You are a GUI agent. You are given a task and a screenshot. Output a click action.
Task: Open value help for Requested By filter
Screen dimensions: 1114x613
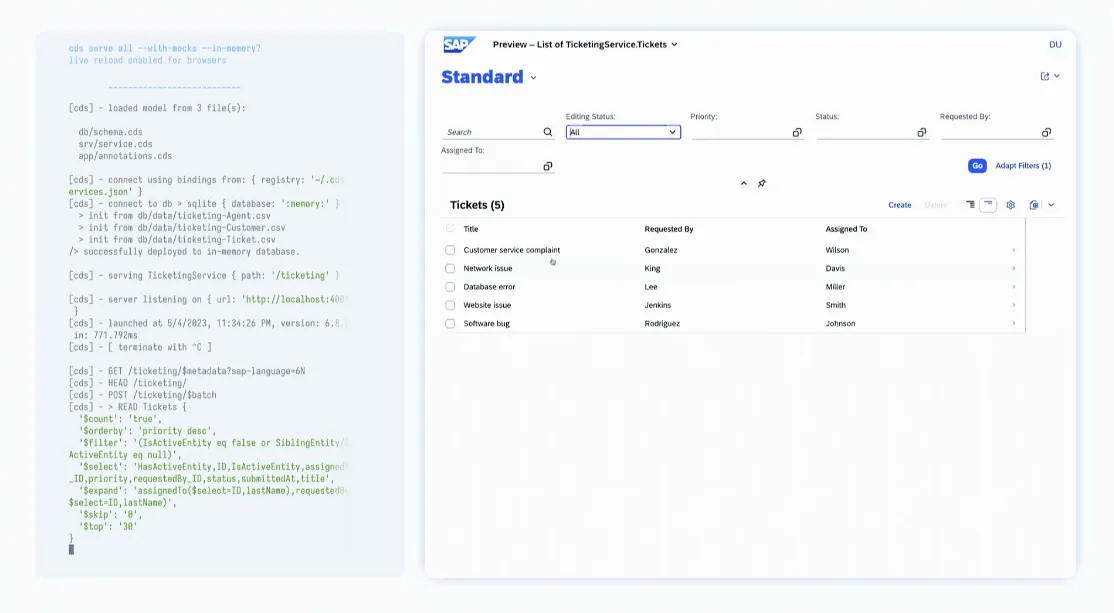point(1046,132)
